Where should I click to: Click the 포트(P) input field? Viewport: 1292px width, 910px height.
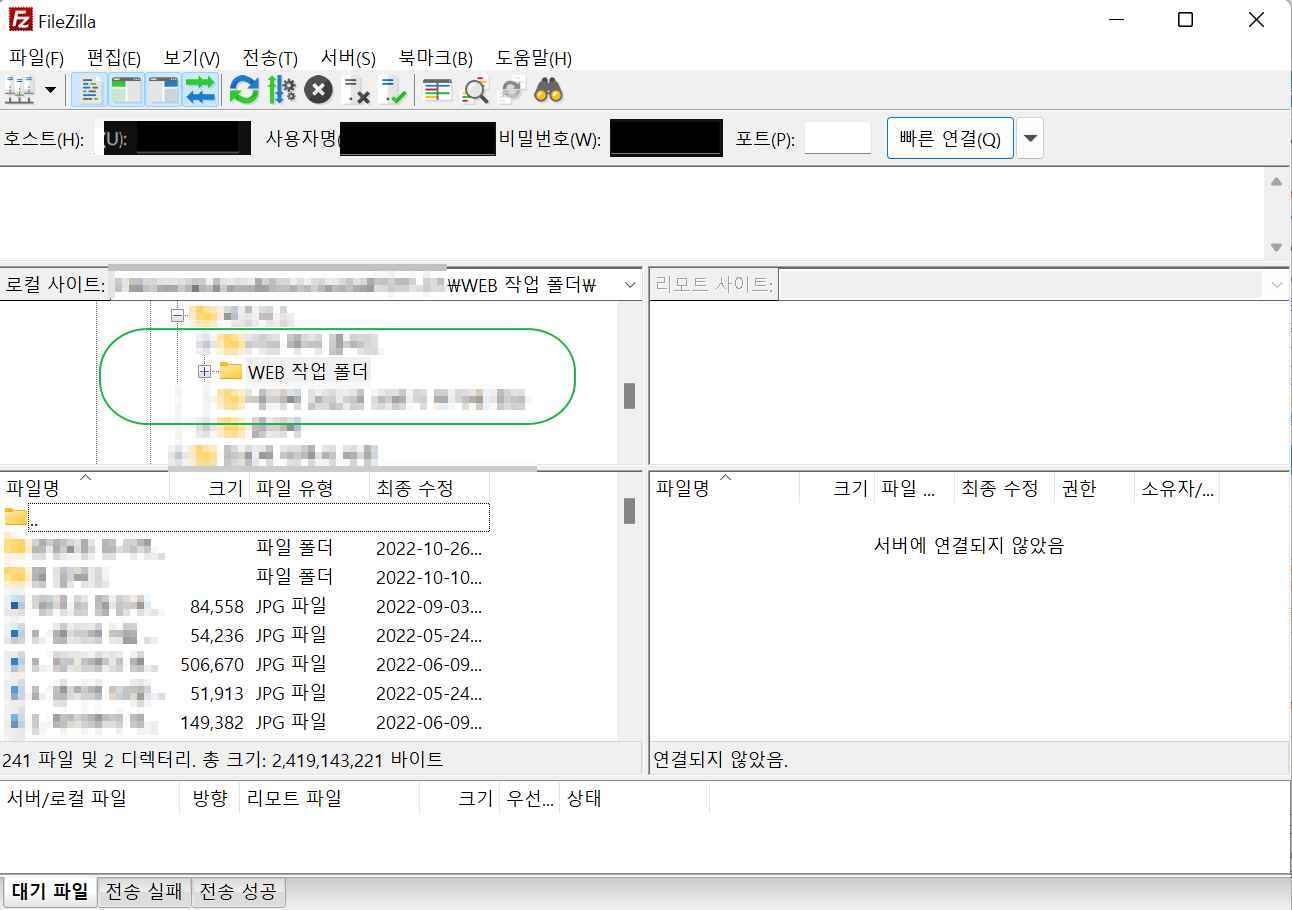[837, 138]
